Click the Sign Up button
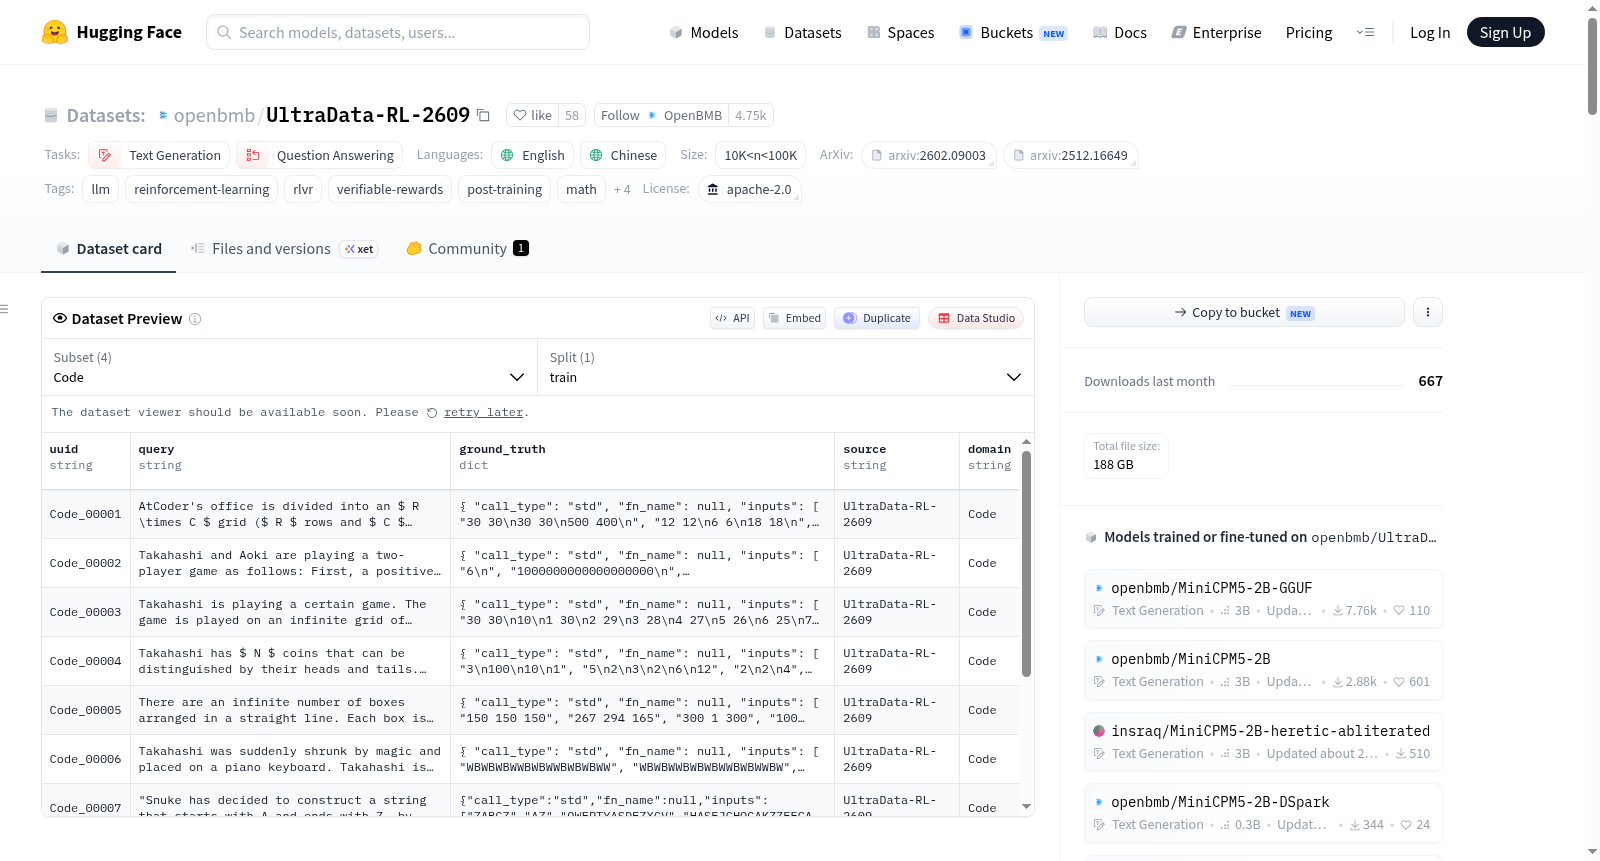This screenshot has width=1600, height=861. (1505, 32)
